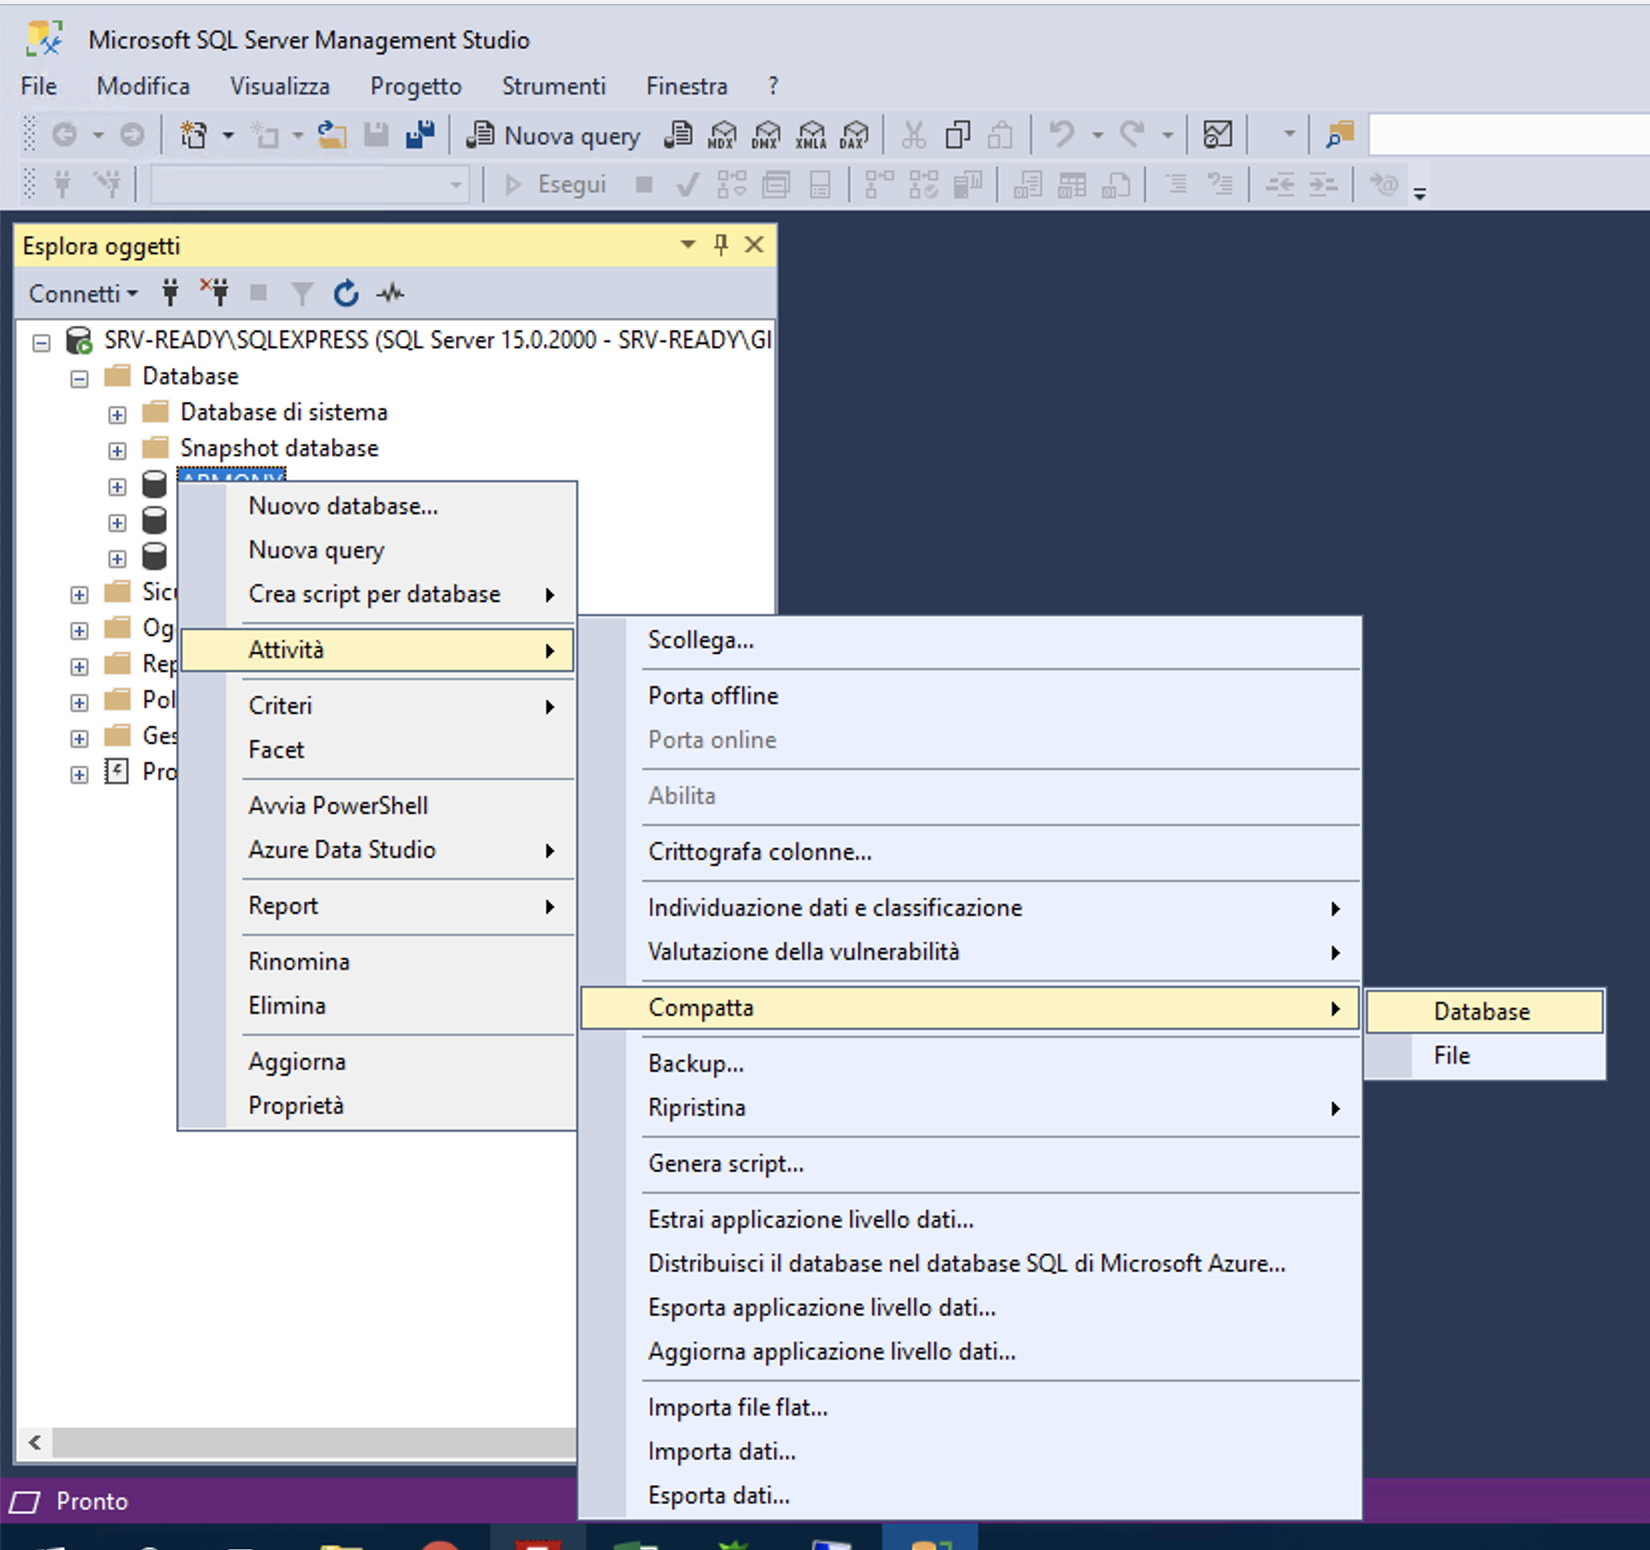Viewport: 1650px width, 1550px height.
Task: Open the File menu
Action: pos(39,86)
